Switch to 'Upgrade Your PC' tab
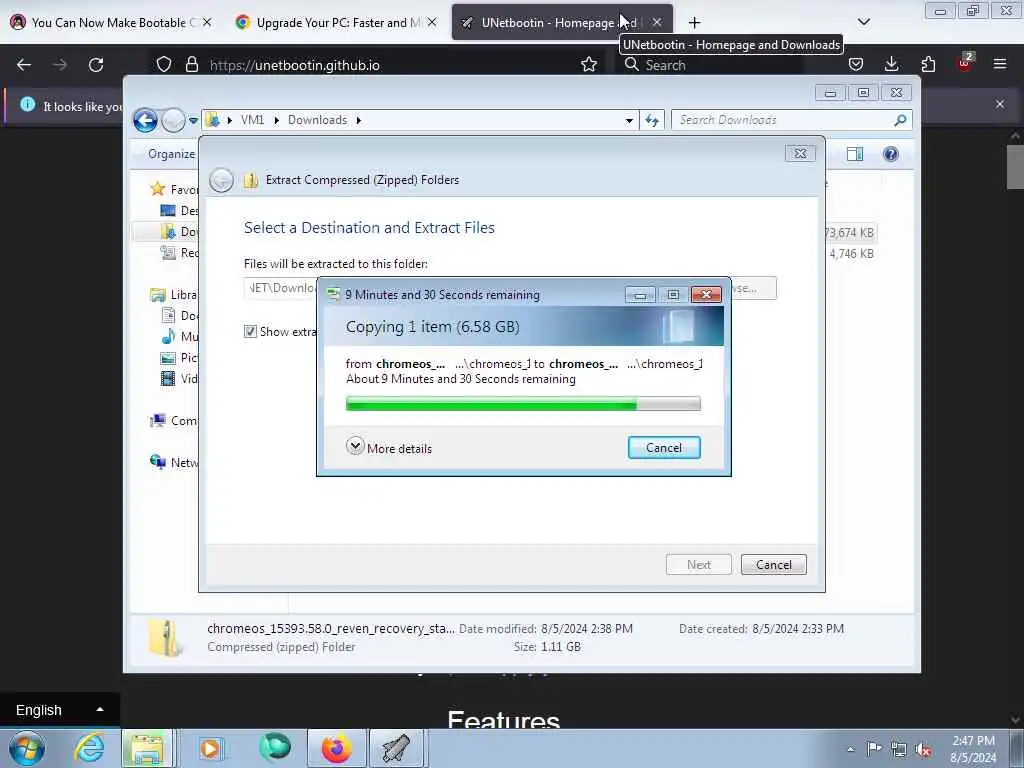The image size is (1024, 768). tap(336, 23)
